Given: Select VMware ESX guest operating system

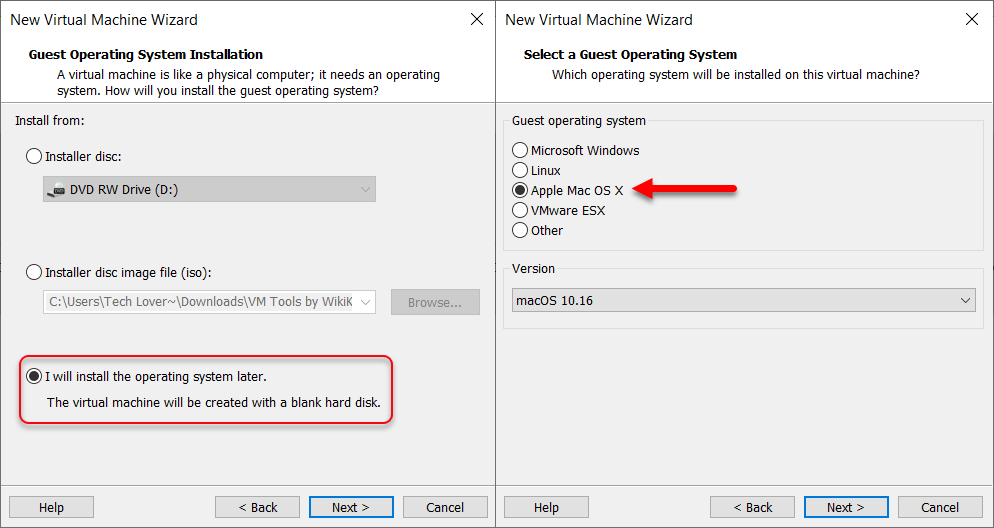Looking at the screenshot, I should click(520, 210).
